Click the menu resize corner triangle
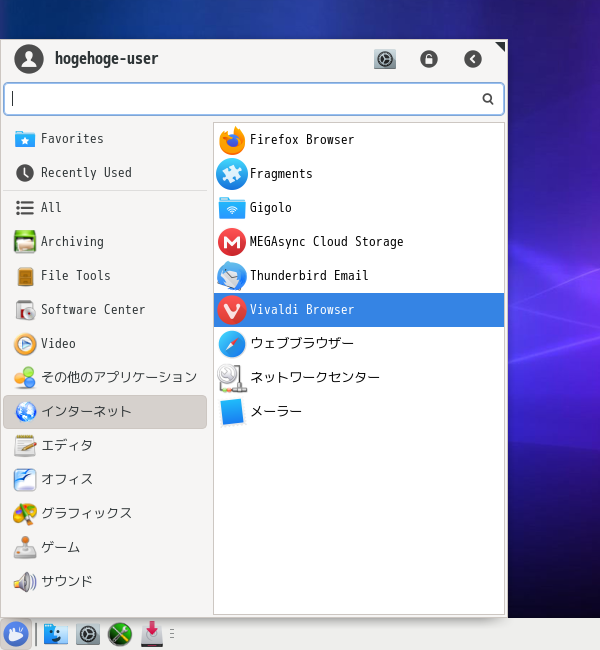600x650 pixels. [500, 46]
